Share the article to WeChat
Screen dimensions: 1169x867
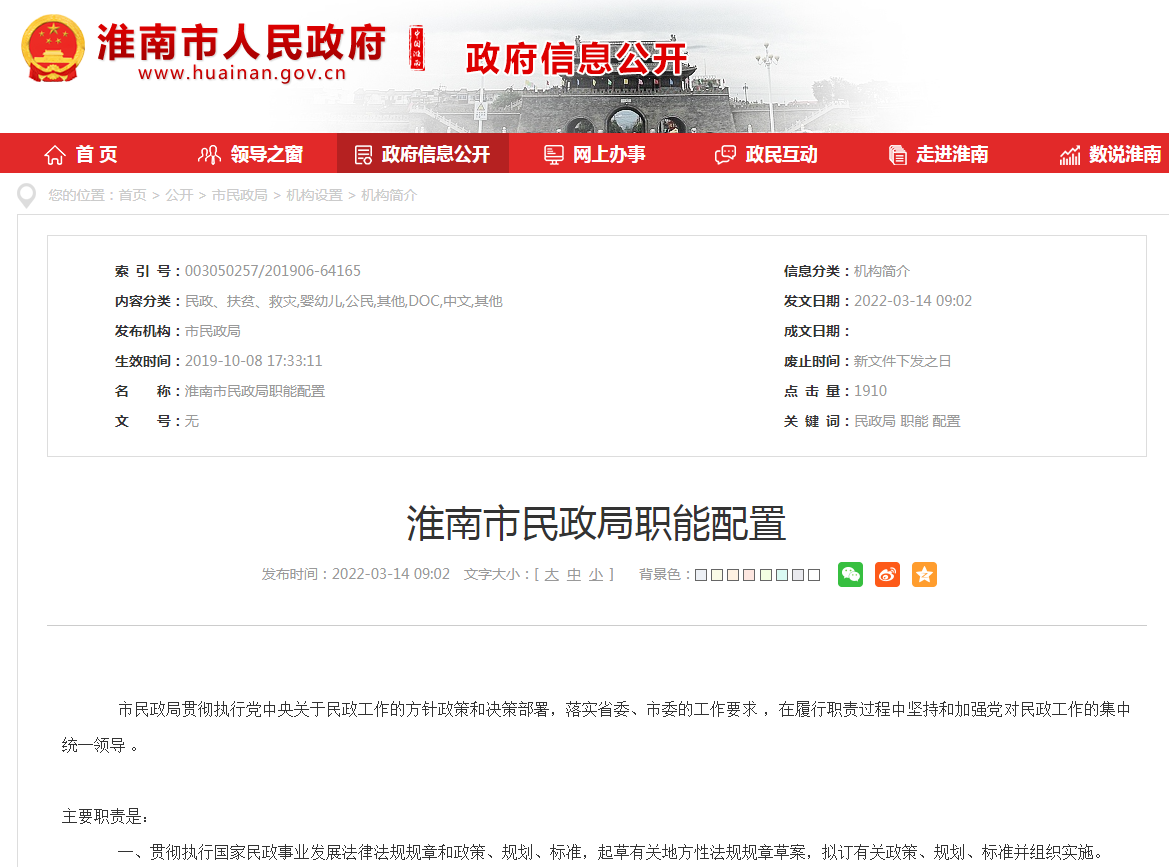(x=850, y=574)
